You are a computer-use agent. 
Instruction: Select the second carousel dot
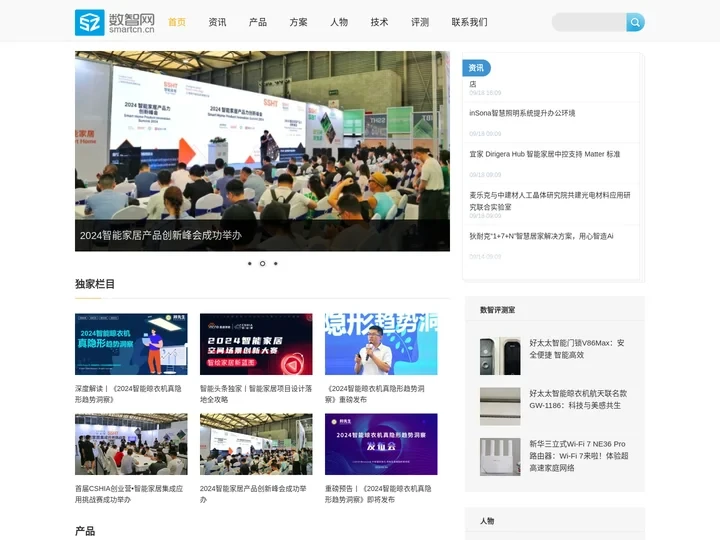[x=262, y=264]
